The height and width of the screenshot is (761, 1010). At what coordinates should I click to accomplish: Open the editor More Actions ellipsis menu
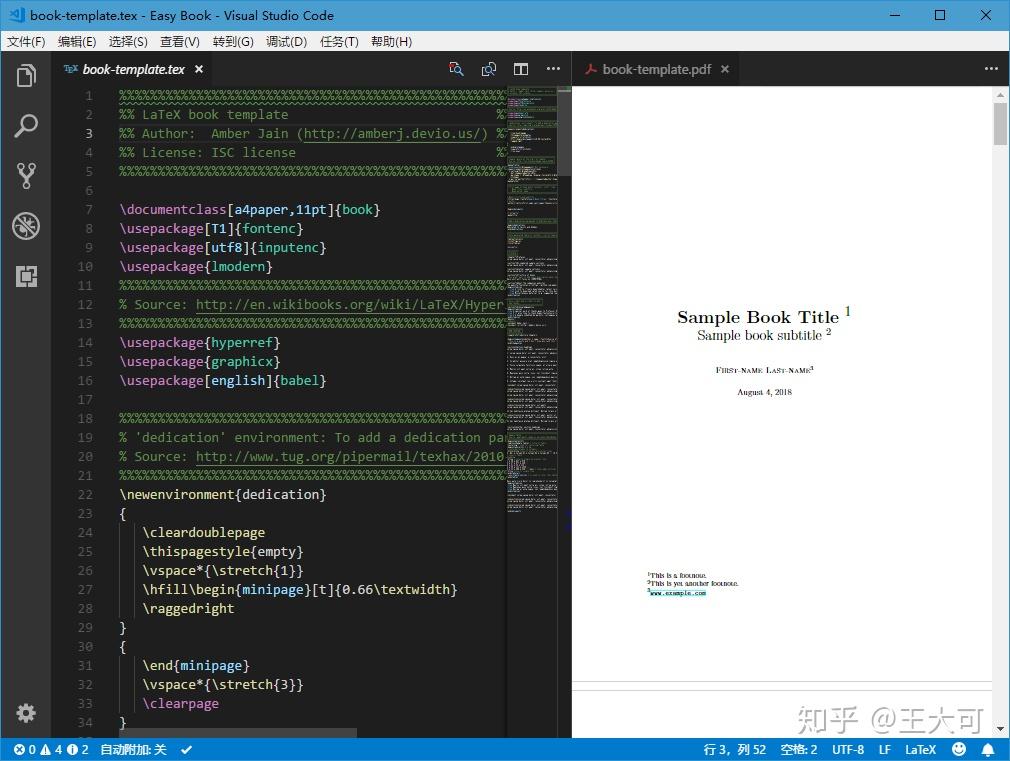(553, 69)
